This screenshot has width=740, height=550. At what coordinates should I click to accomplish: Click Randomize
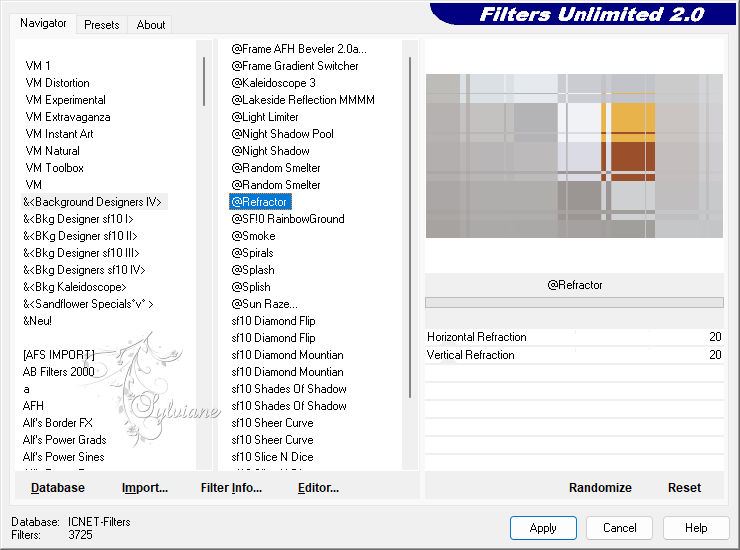[600, 488]
